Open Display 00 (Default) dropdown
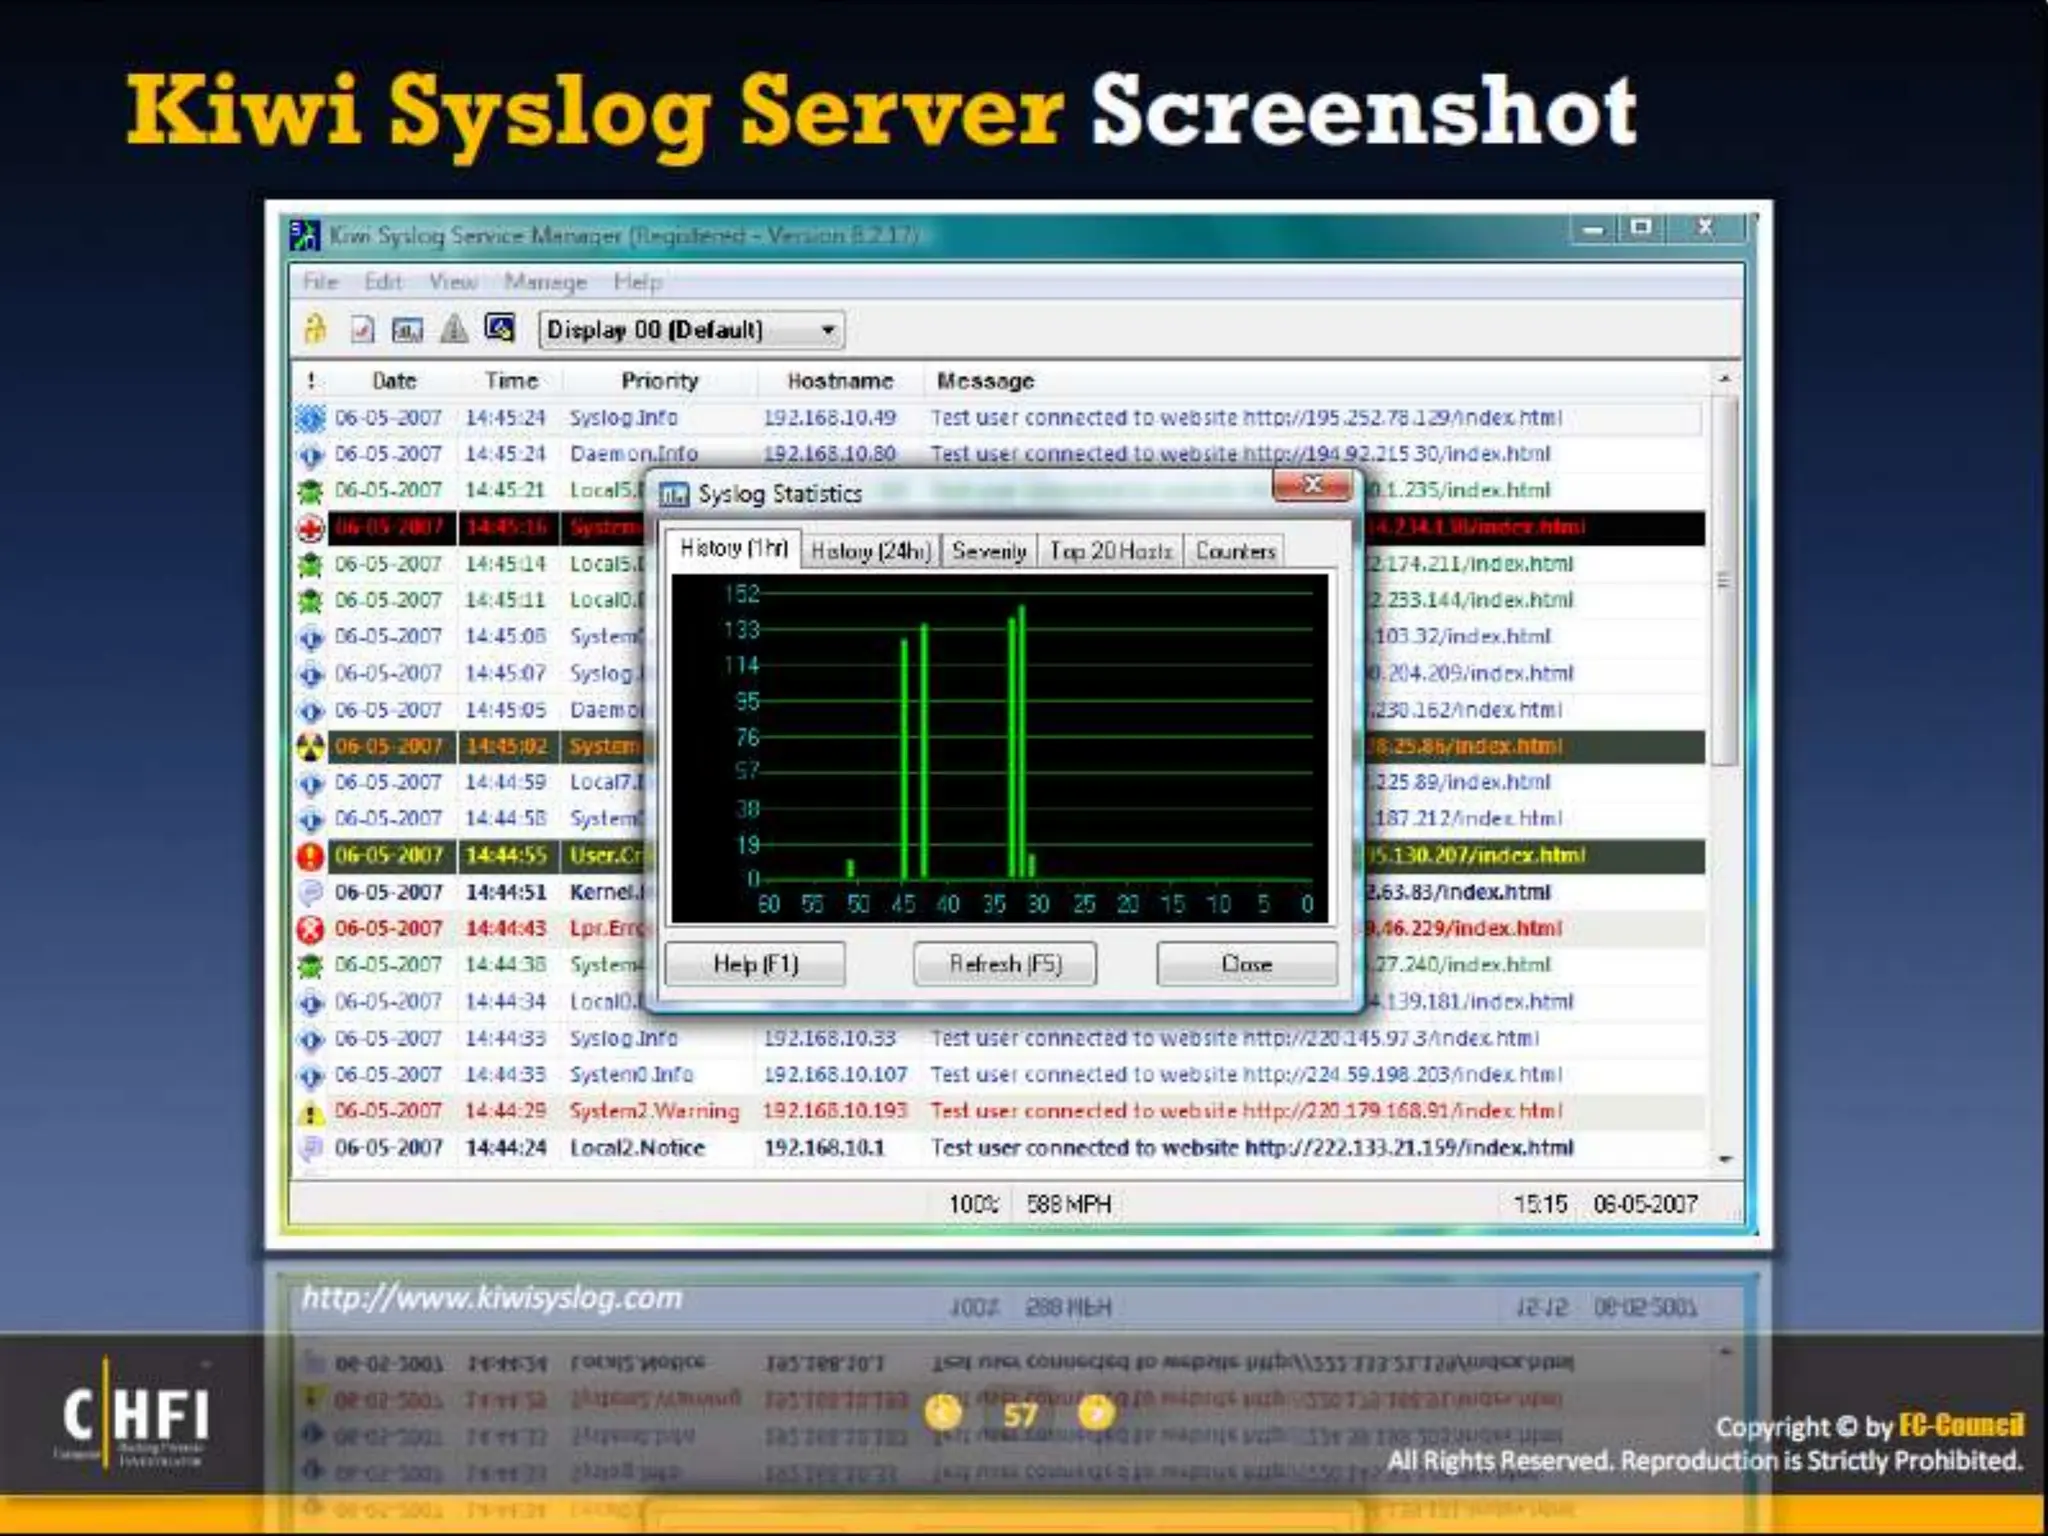The height and width of the screenshot is (1536, 2048). pyautogui.click(x=691, y=330)
